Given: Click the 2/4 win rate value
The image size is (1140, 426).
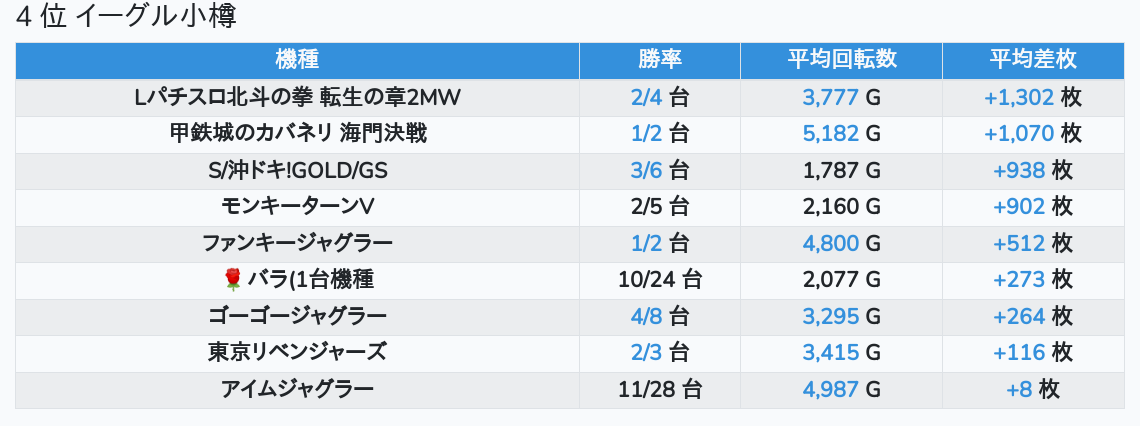Looking at the screenshot, I should 648,97.
